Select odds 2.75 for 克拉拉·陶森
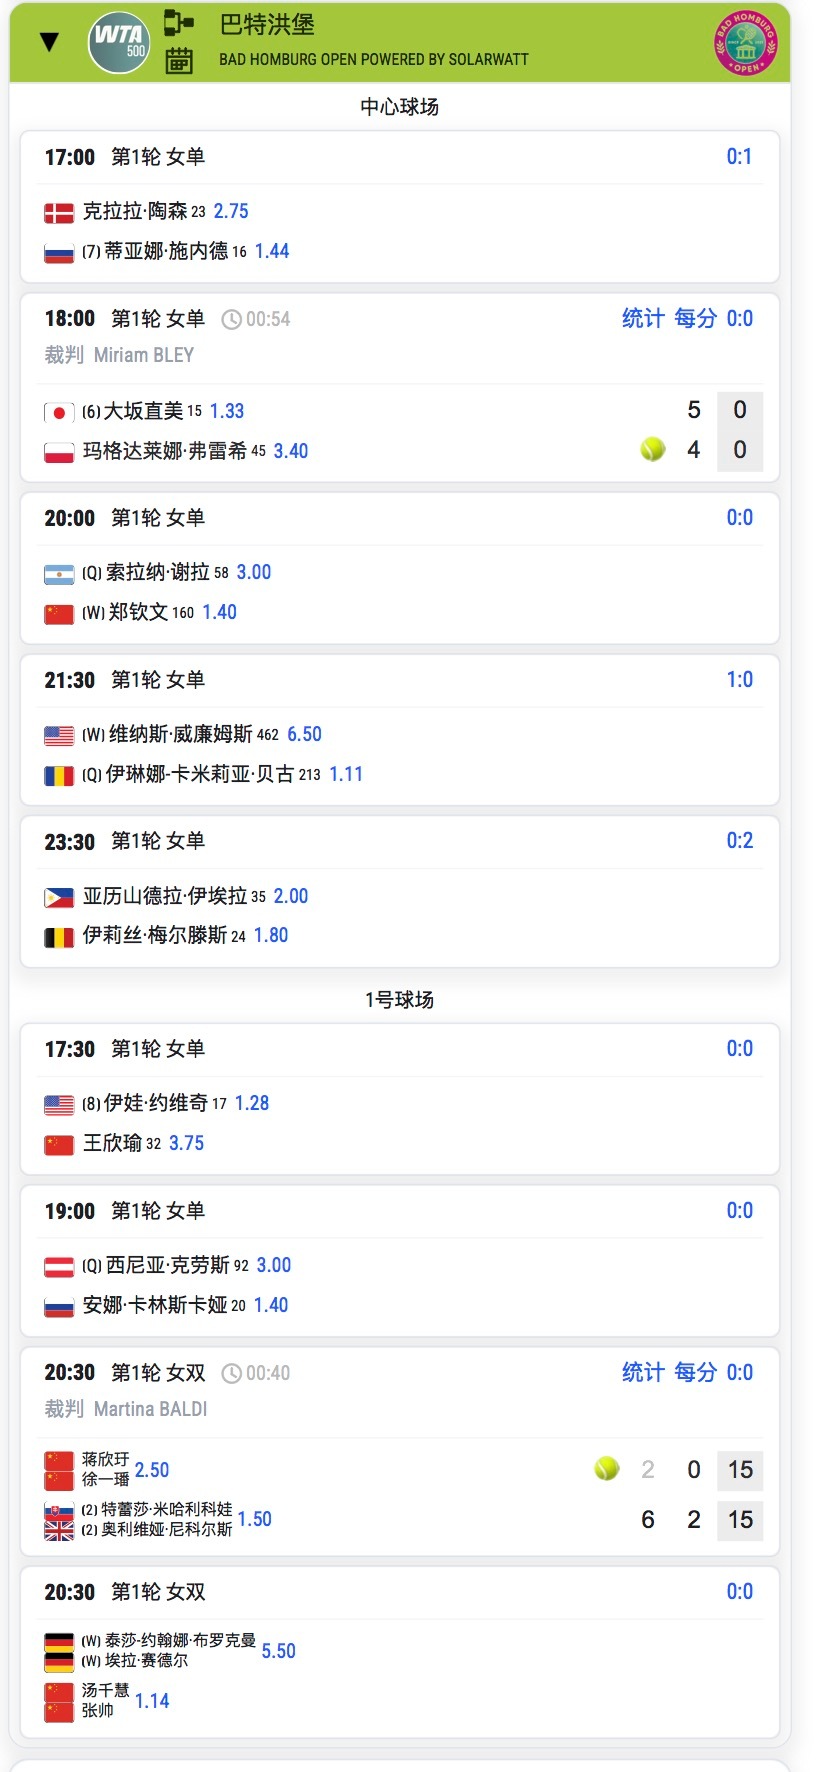820x1772 pixels. 231,211
